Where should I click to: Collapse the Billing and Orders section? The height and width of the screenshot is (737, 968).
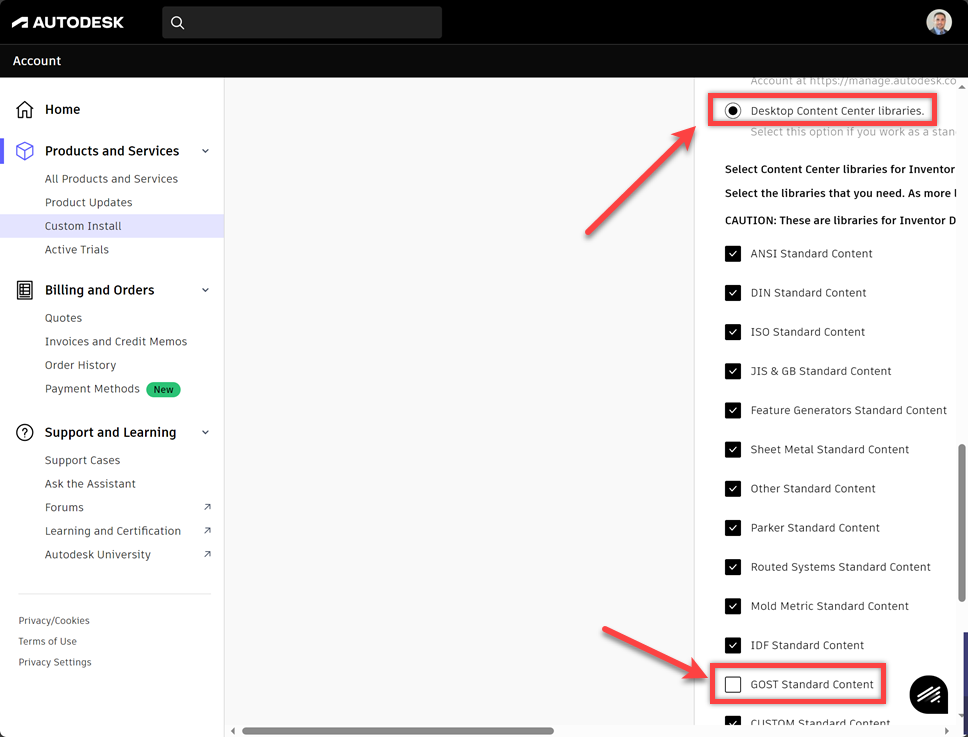(205, 290)
